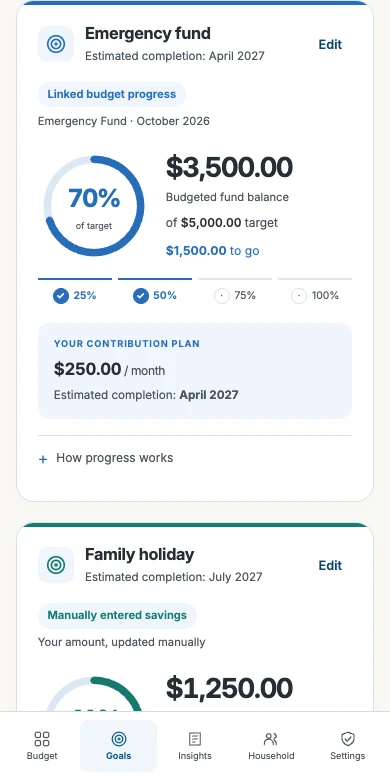
Task: Click the $1,500.00 to go link
Action: [212, 251]
